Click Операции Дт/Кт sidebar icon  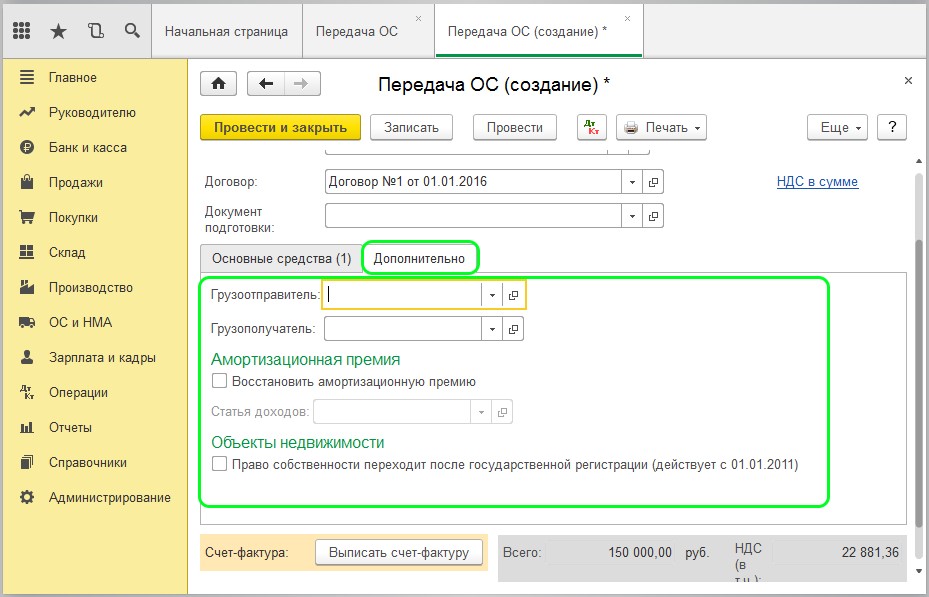point(27,392)
